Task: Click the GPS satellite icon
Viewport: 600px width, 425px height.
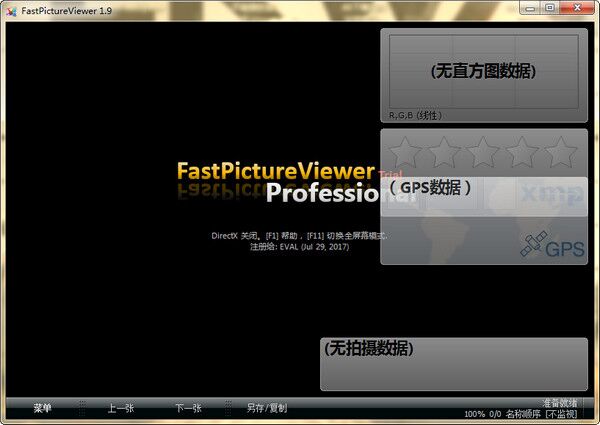Action: coord(533,244)
